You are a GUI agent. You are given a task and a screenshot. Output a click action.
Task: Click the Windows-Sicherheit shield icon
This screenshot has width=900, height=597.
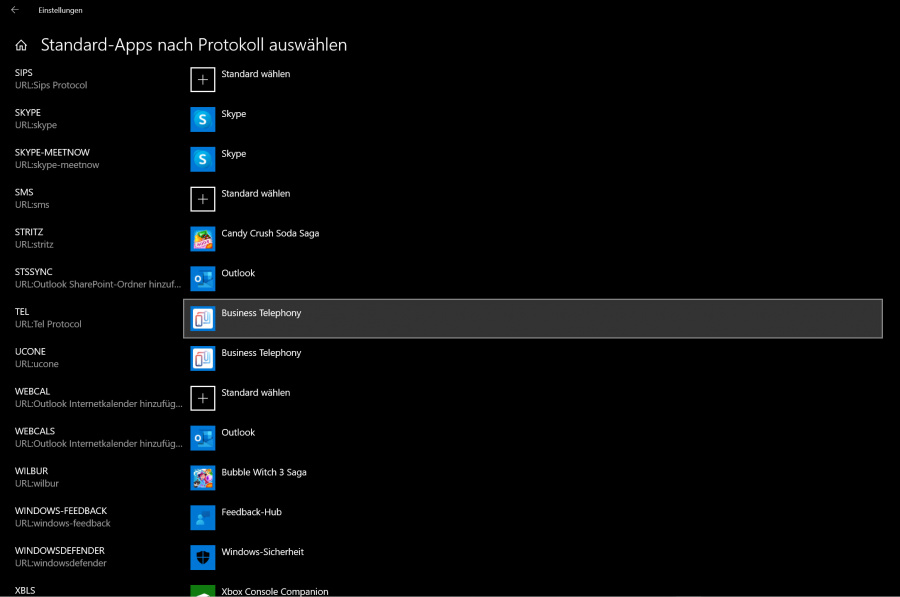203,557
